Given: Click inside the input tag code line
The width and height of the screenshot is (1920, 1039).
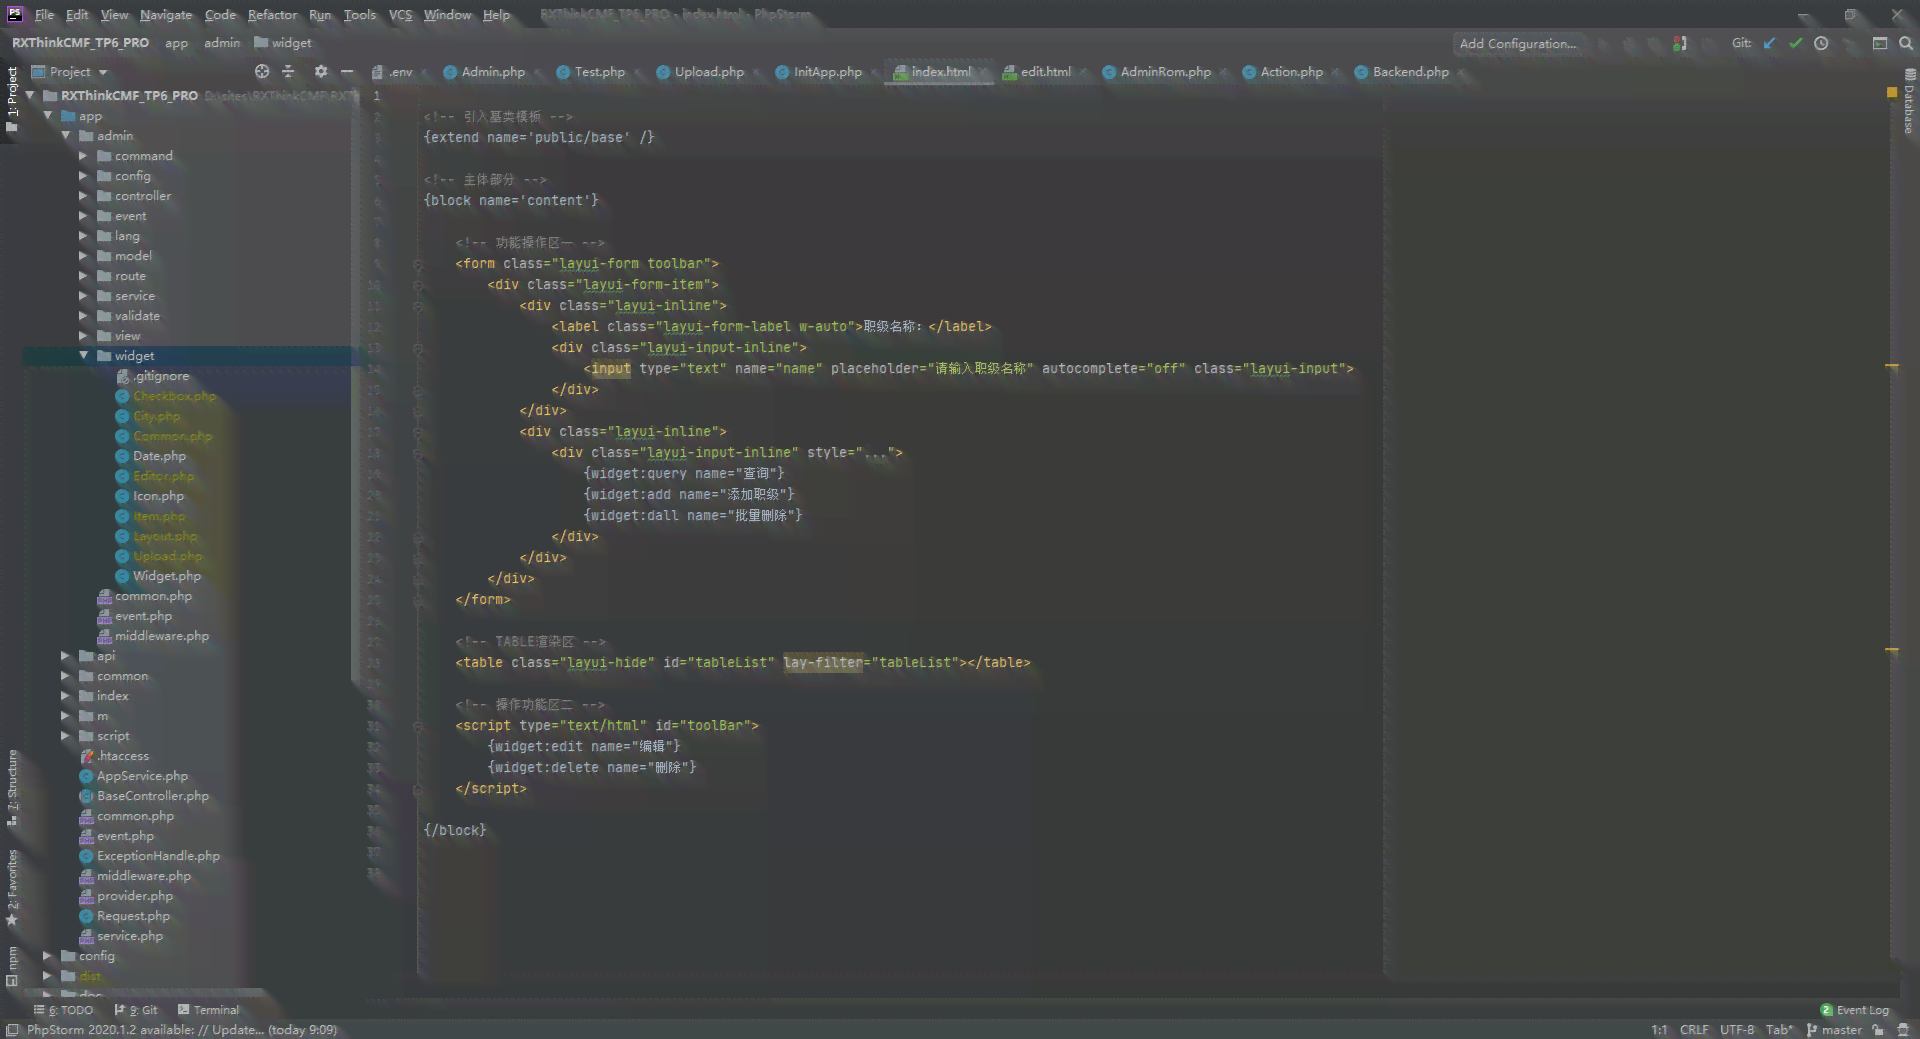Looking at the screenshot, I should pos(968,369).
